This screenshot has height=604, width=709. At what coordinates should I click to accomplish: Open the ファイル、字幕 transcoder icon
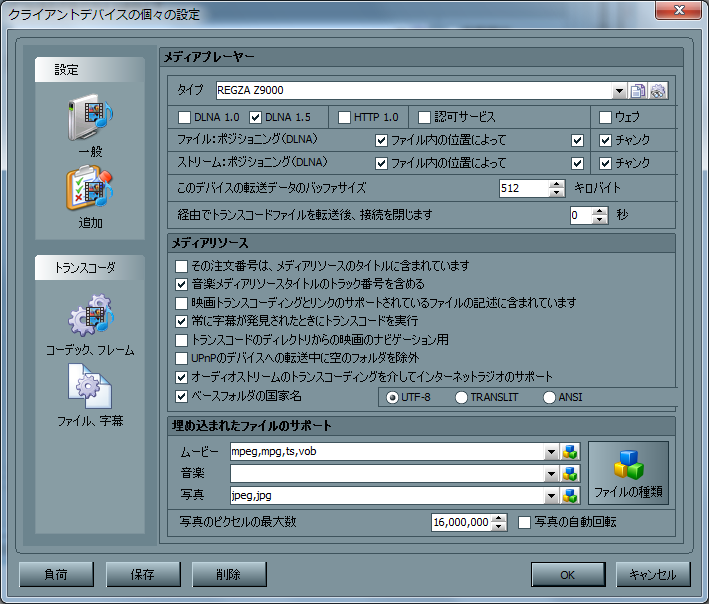point(90,396)
